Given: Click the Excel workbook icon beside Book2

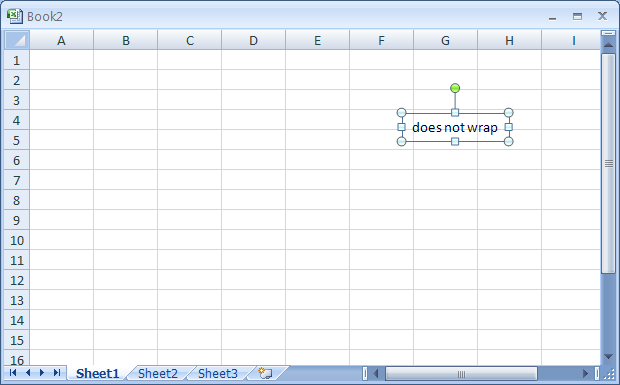Looking at the screenshot, I should pyautogui.click(x=14, y=16).
